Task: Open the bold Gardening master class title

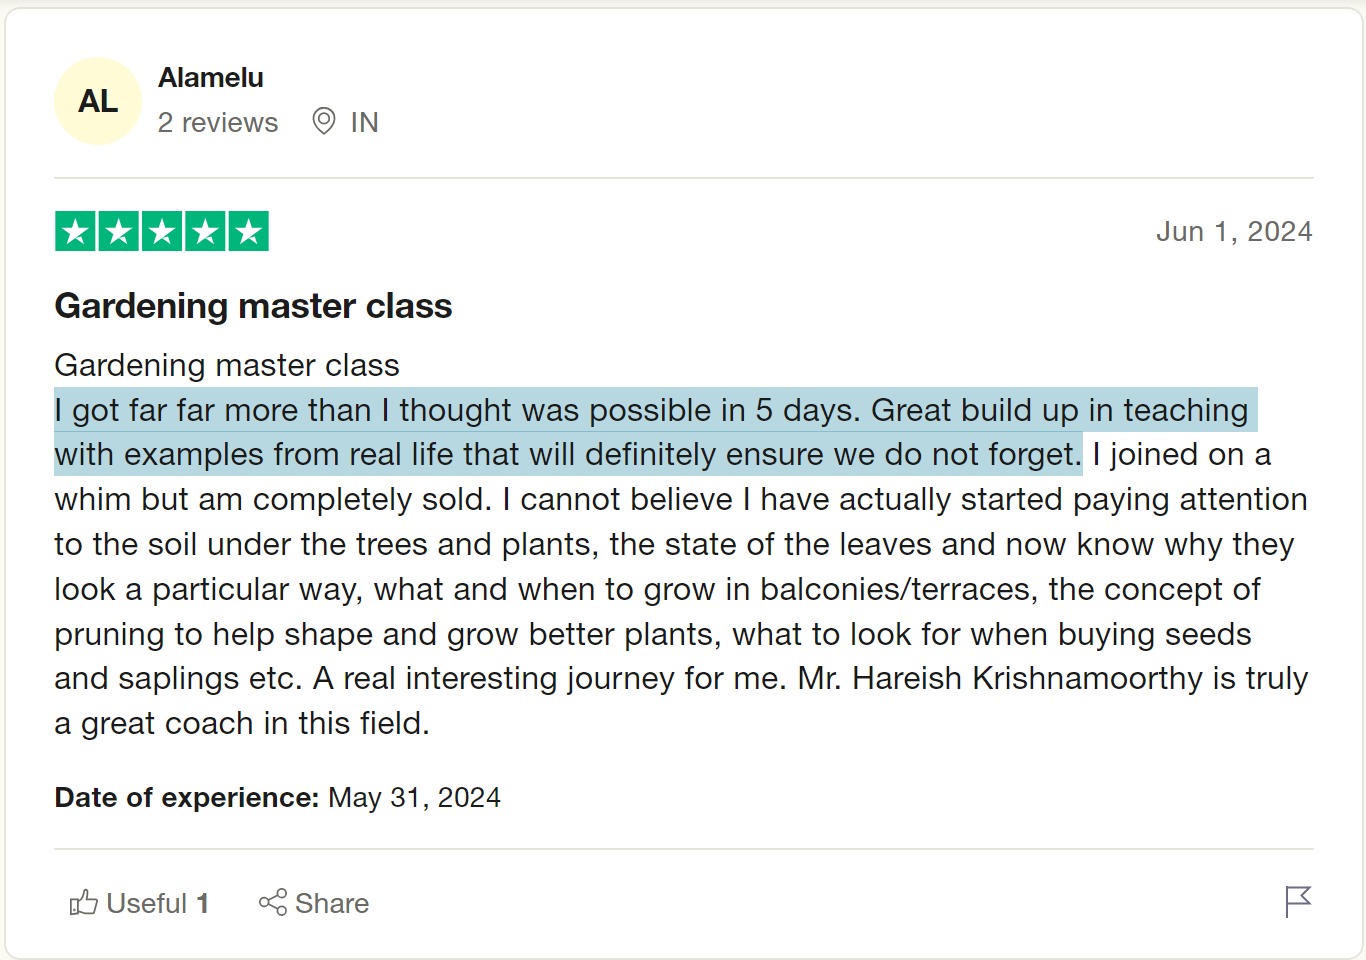Action: 253,306
